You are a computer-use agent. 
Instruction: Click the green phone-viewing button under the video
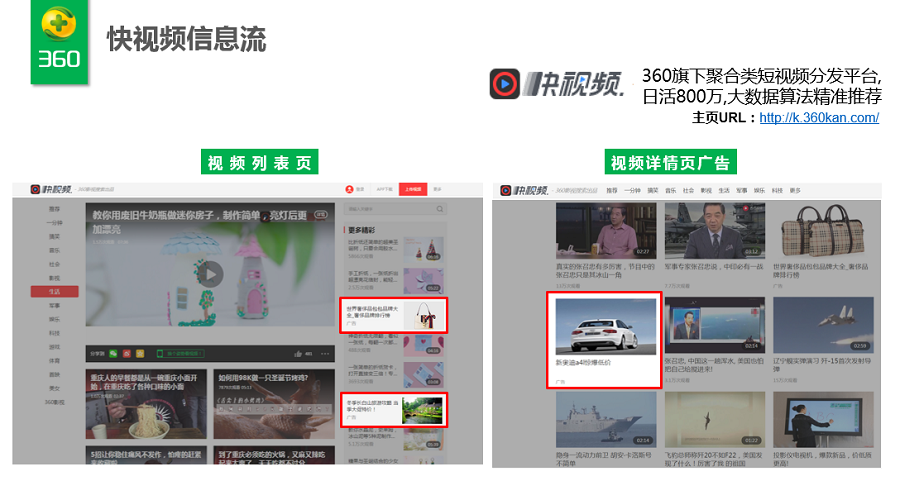click(x=180, y=354)
